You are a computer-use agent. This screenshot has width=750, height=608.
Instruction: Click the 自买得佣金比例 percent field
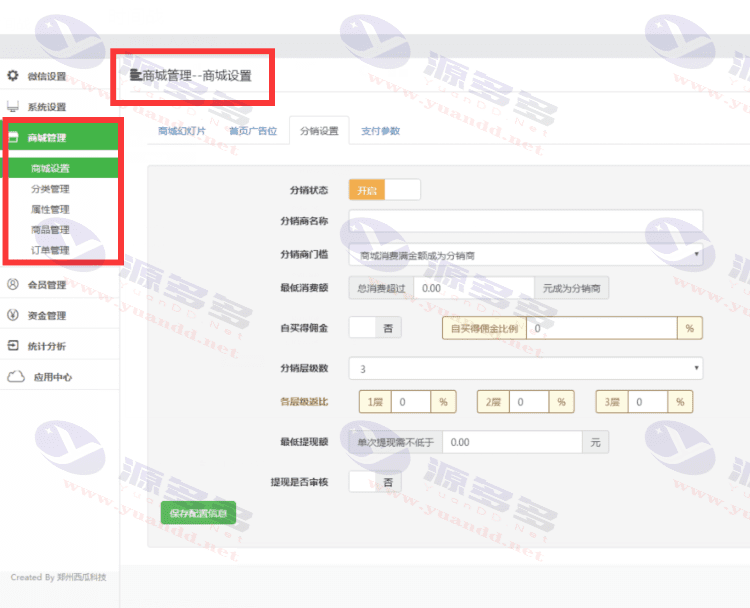point(602,328)
